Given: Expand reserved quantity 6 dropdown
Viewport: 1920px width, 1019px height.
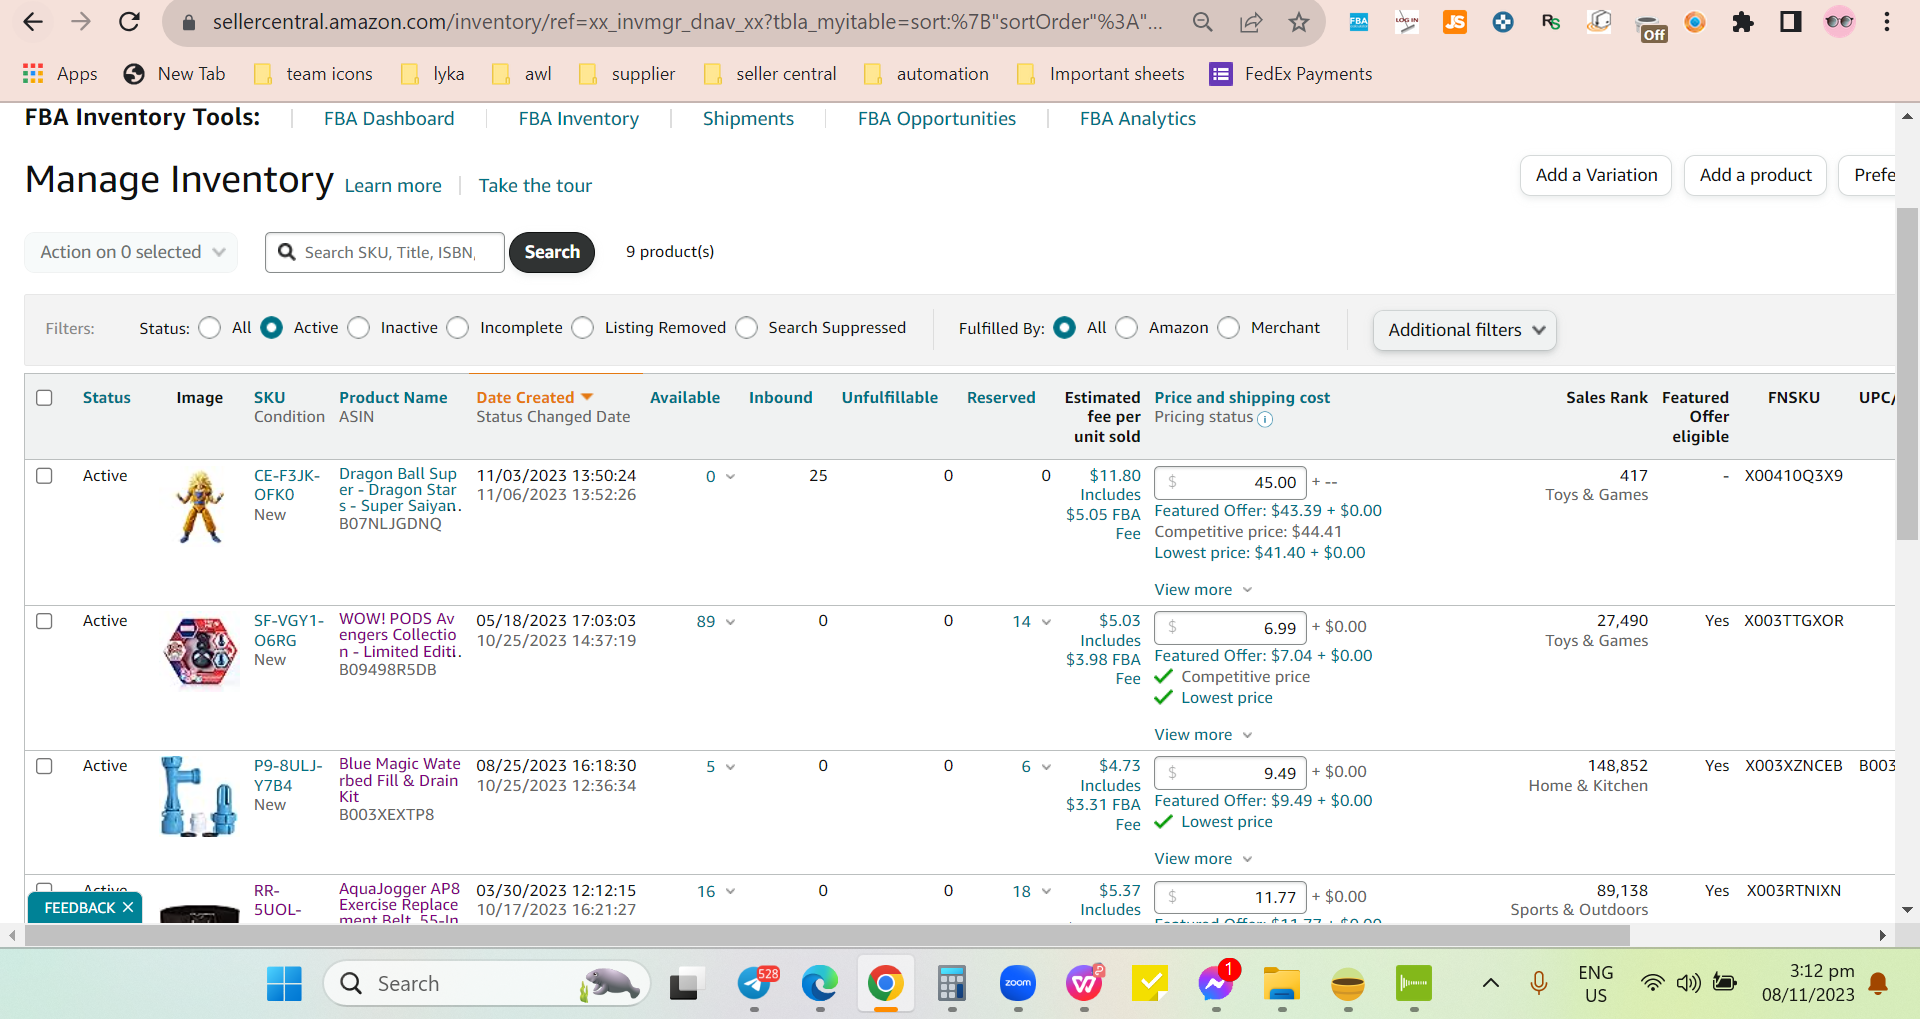Looking at the screenshot, I should (x=1046, y=767).
